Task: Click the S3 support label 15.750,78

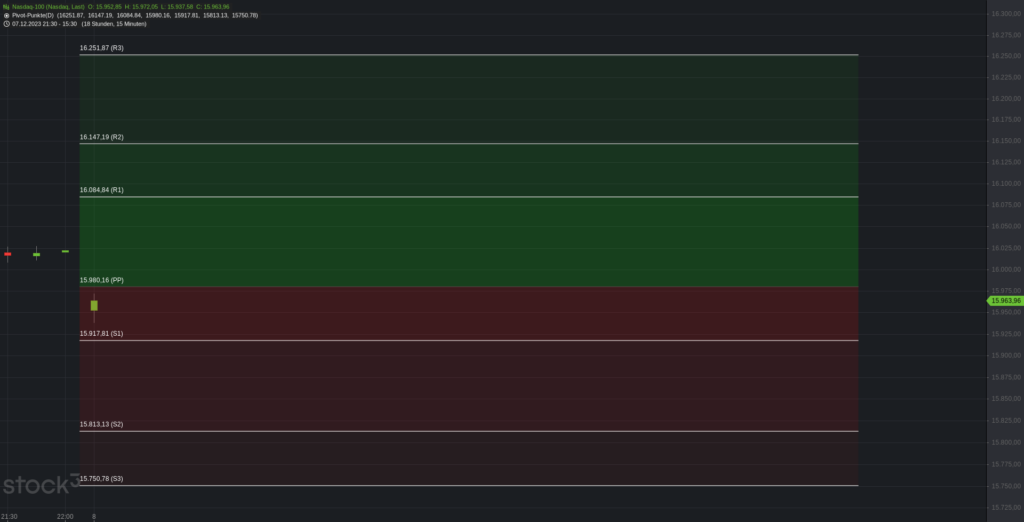Action: (x=101, y=479)
